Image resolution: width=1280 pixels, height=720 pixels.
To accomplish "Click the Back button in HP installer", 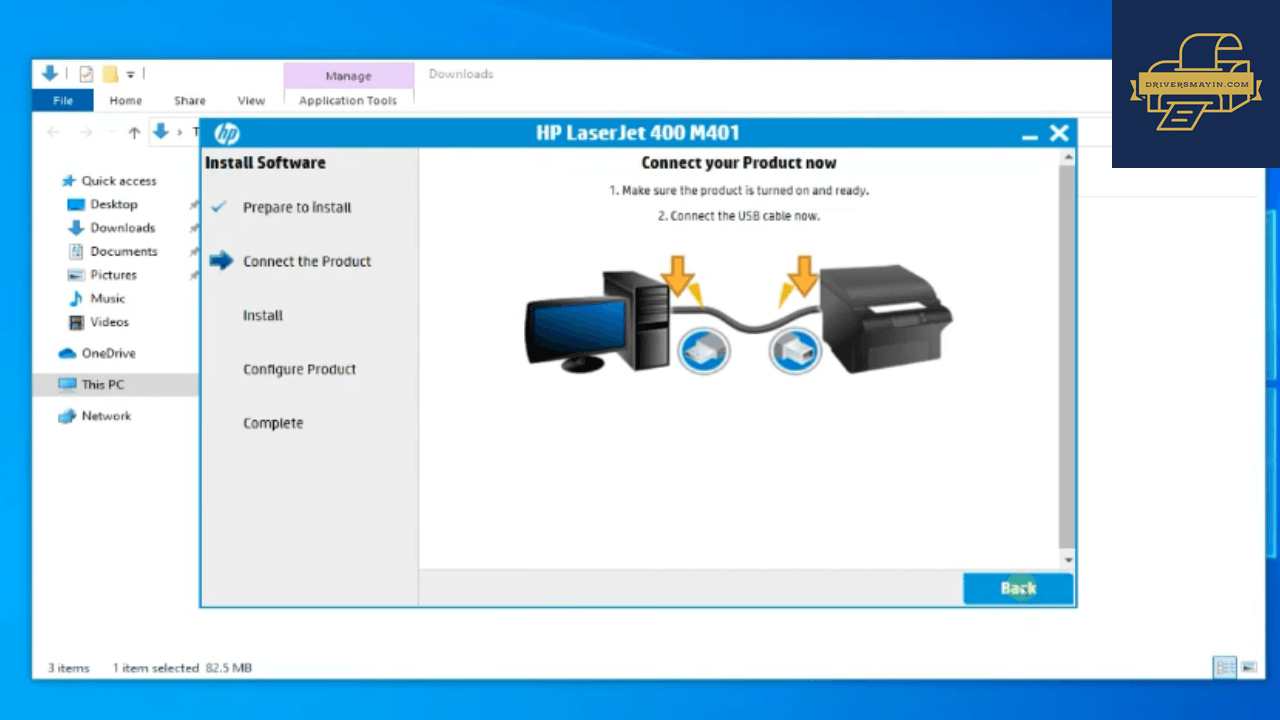I will click(1018, 588).
